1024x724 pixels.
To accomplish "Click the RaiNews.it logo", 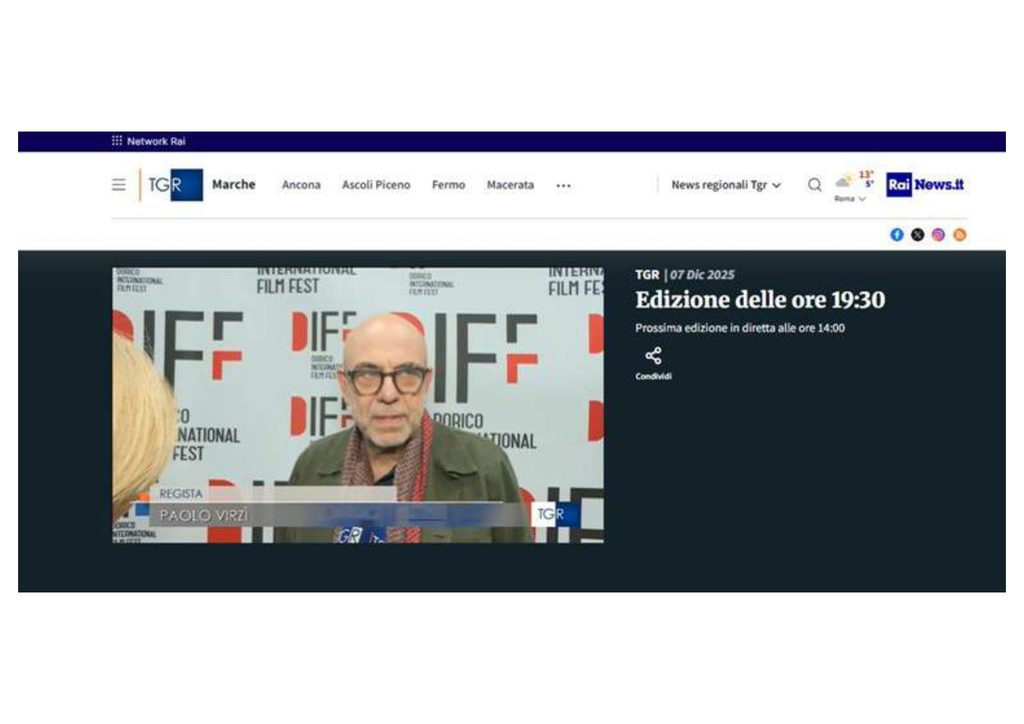I will pos(925,185).
